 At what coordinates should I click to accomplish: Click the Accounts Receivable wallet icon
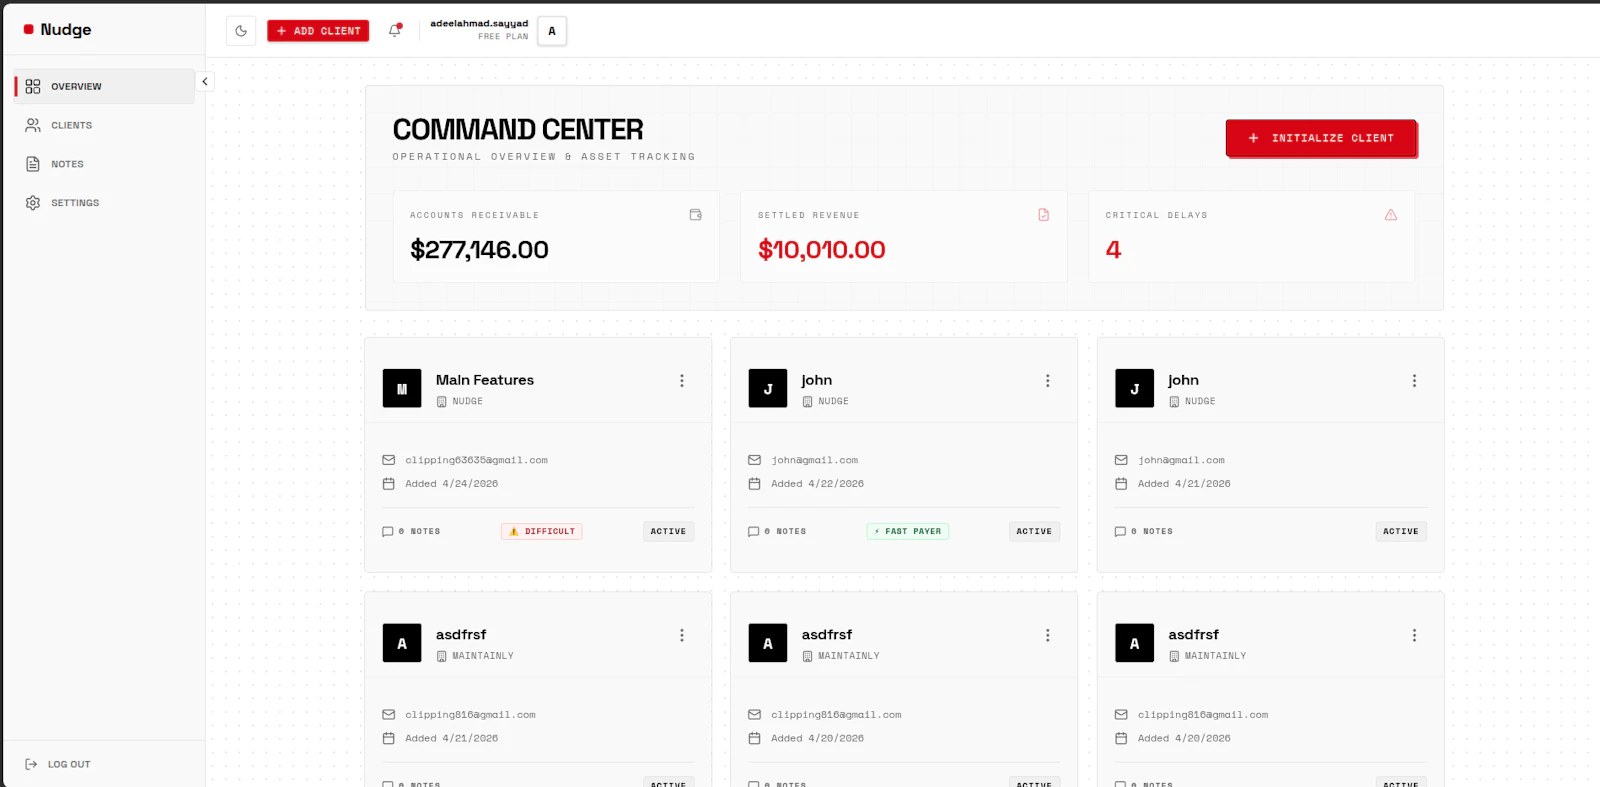(696, 215)
